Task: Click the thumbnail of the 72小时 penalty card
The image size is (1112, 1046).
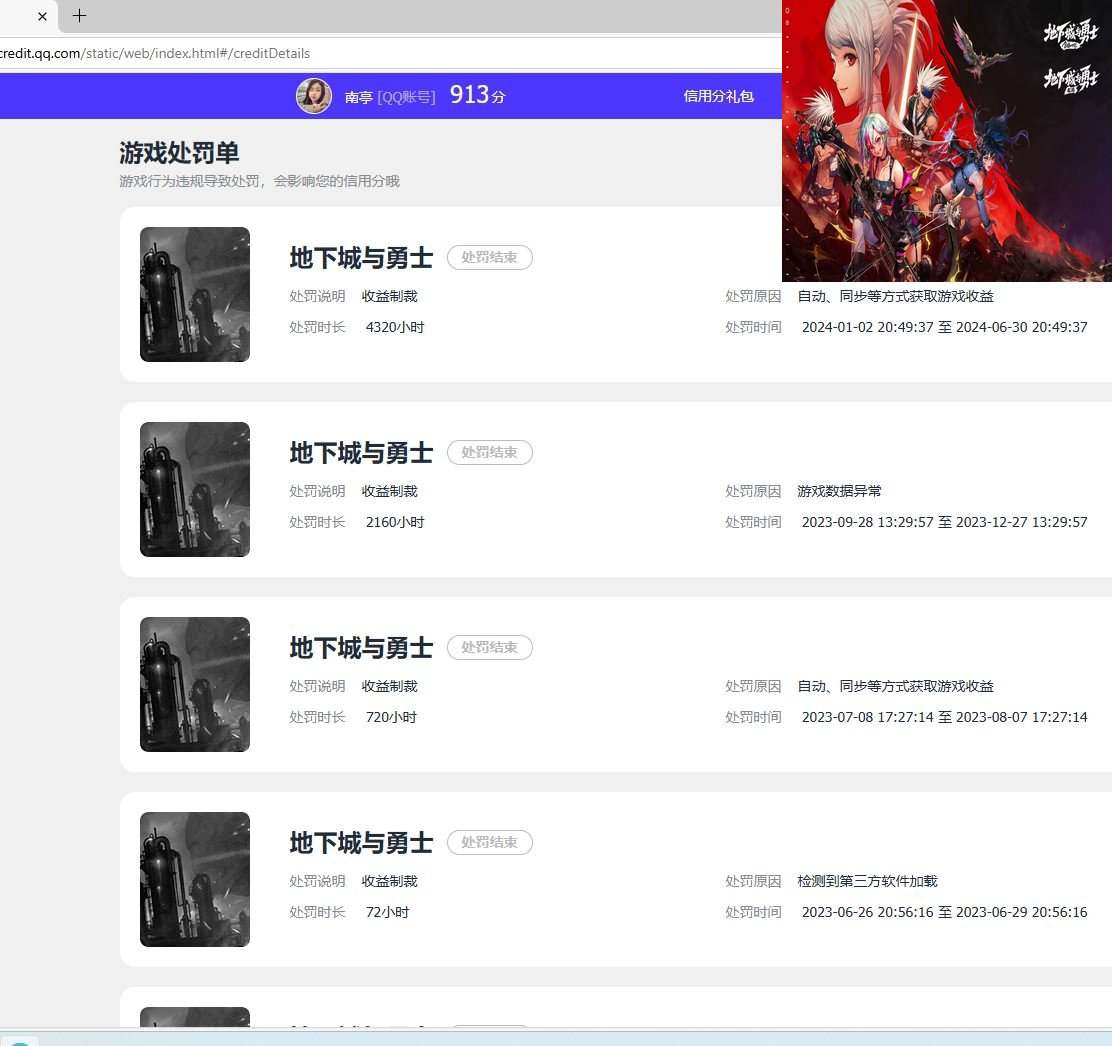Action: pyautogui.click(x=195, y=879)
